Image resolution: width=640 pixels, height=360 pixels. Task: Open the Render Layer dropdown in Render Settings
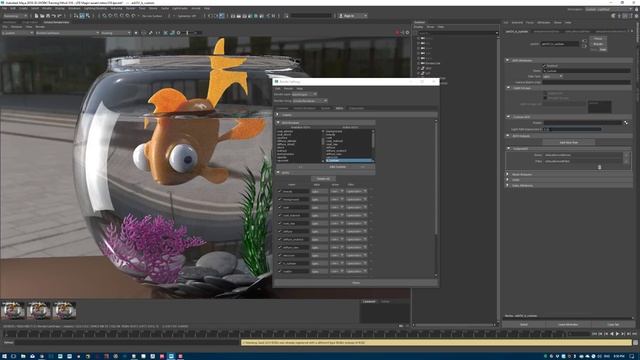[x=304, y=94]
